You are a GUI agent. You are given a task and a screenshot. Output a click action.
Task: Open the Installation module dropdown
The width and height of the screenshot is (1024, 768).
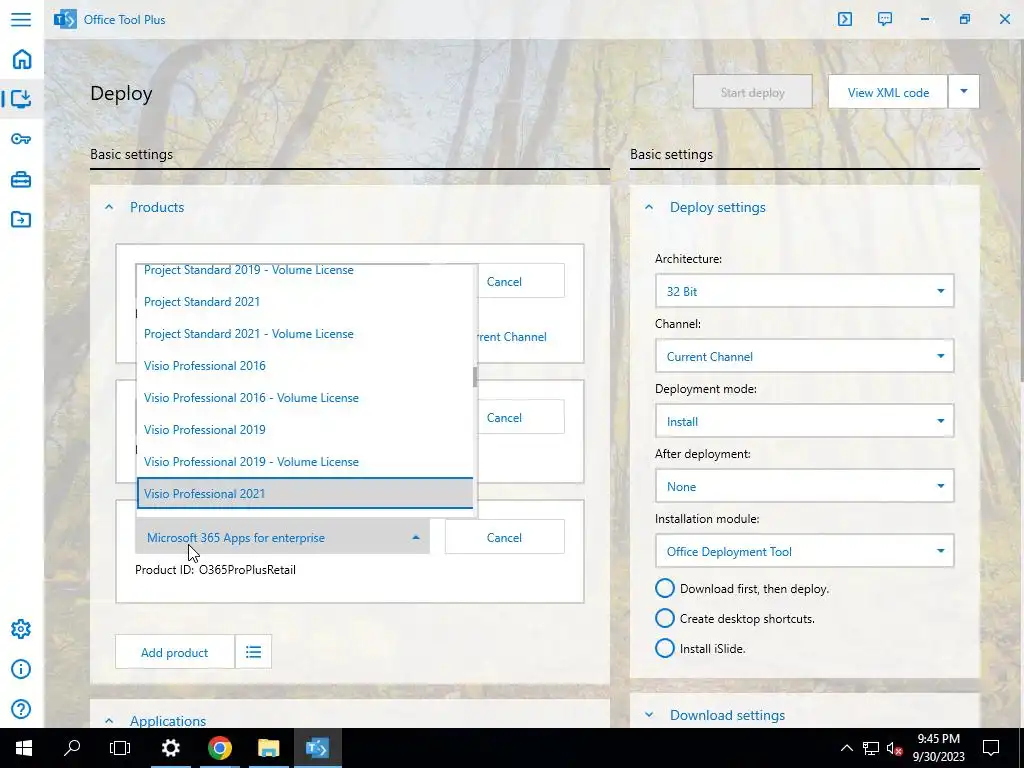(x=805, y=551)
